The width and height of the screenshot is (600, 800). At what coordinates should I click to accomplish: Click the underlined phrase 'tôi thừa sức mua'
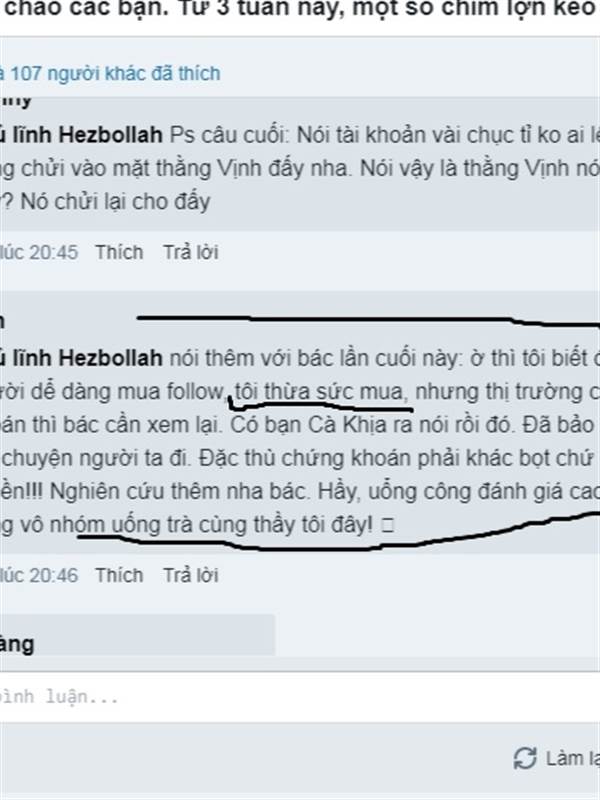point(321,392)
